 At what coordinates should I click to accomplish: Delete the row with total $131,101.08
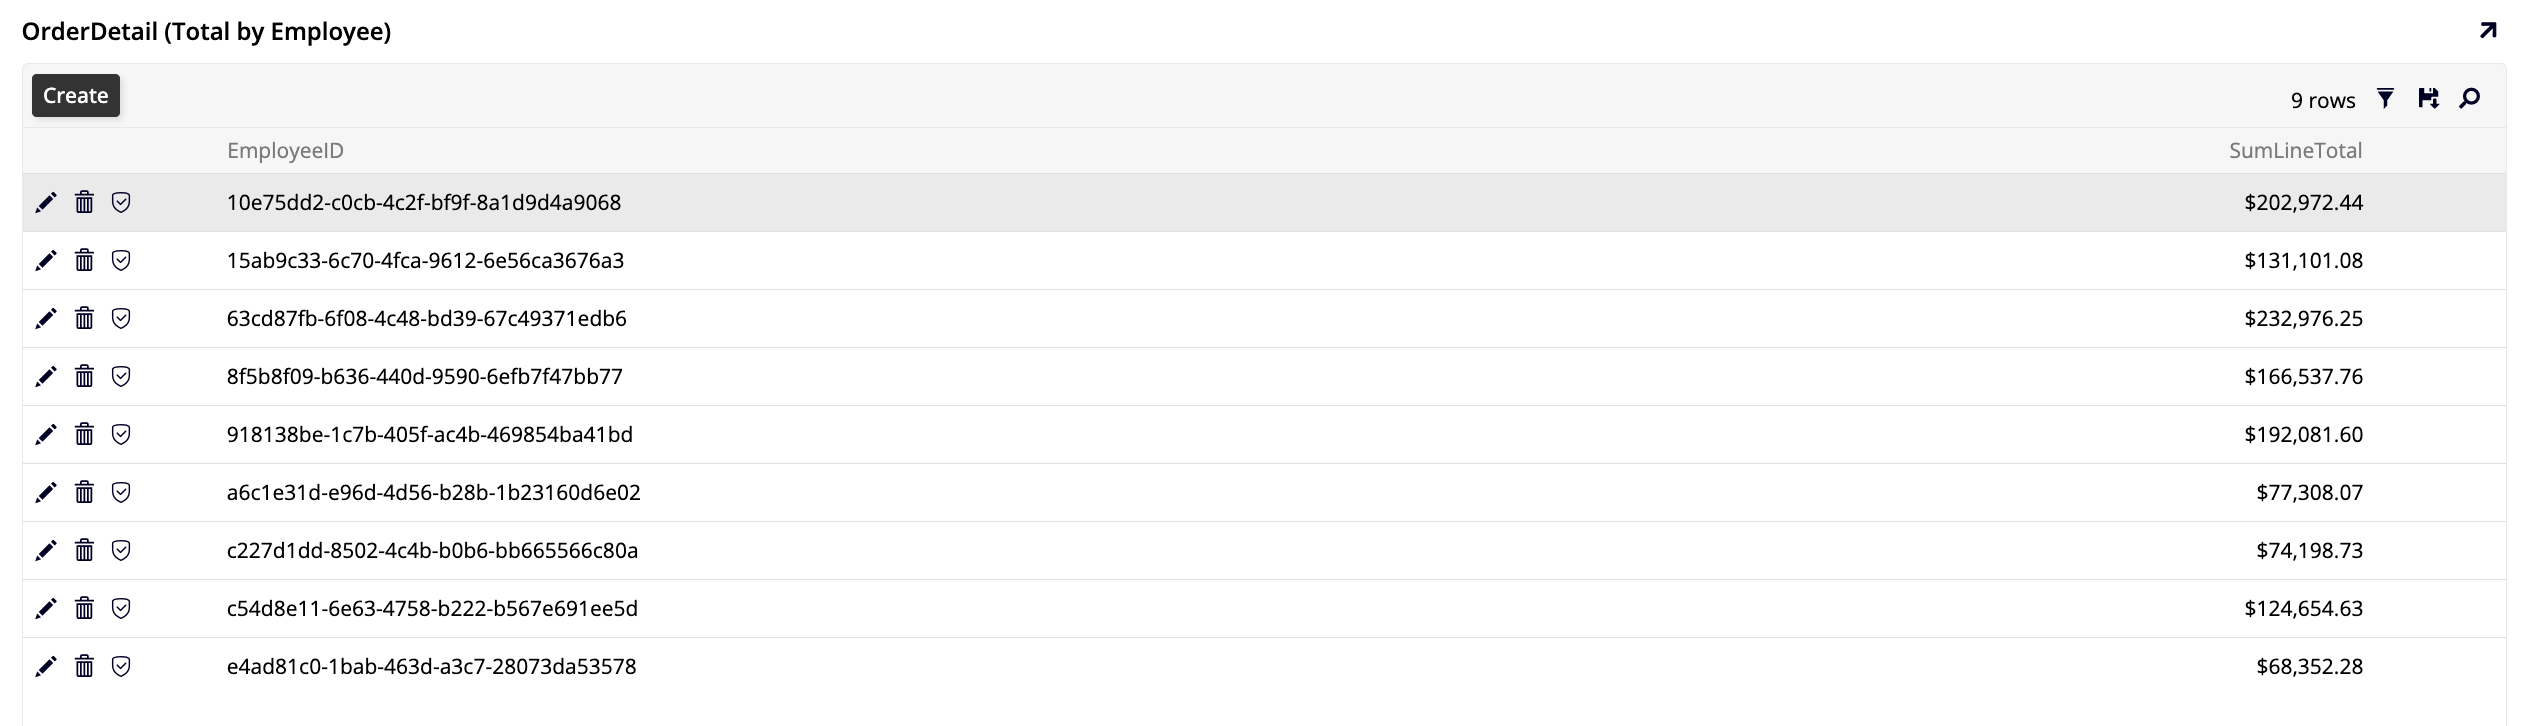(84, 261)
